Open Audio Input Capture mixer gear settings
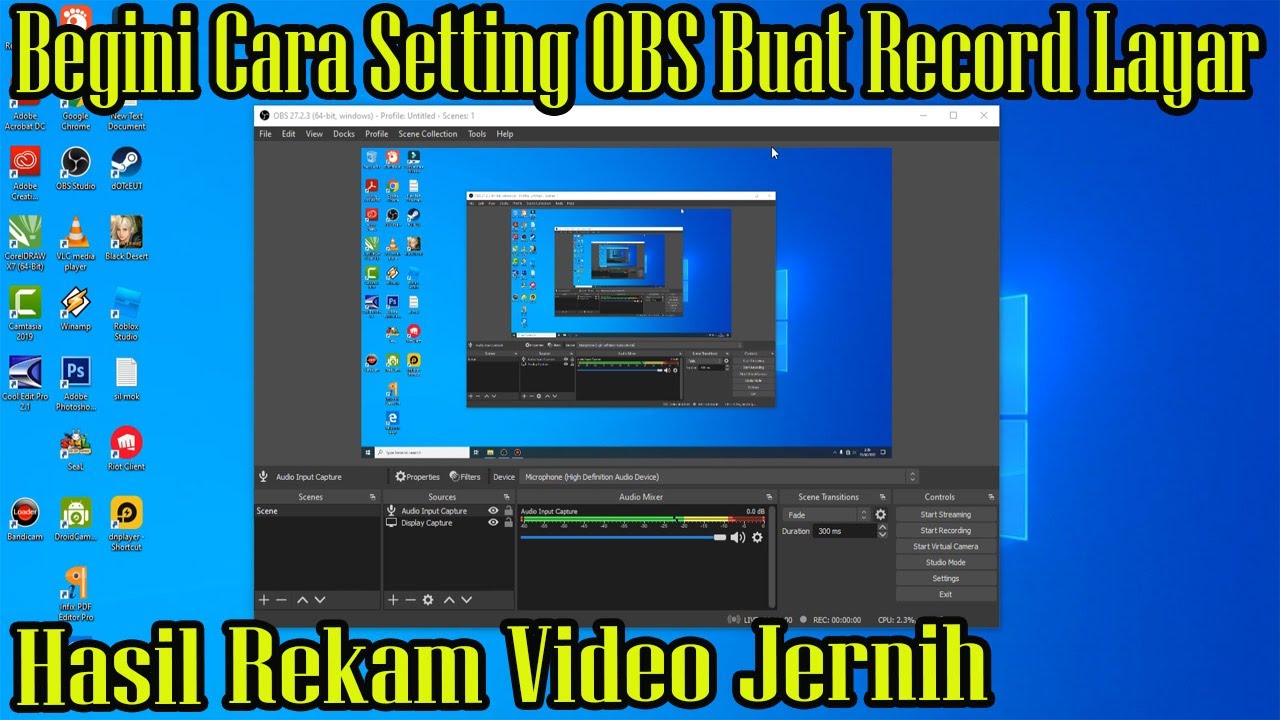The width and height of the screenshot is (1280, 720). (x=757, y=537)
